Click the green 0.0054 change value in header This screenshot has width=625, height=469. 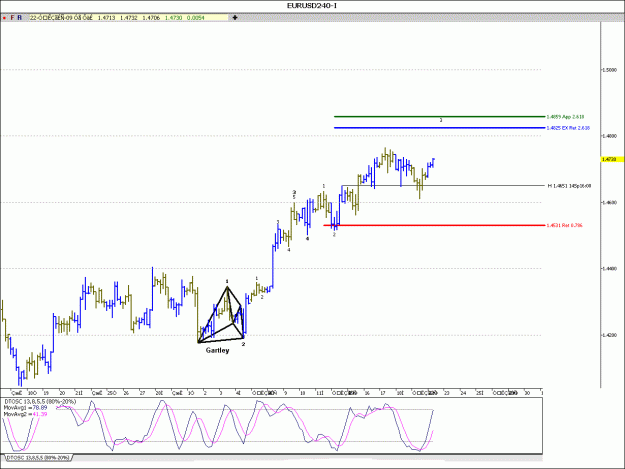tap(196, 18)
